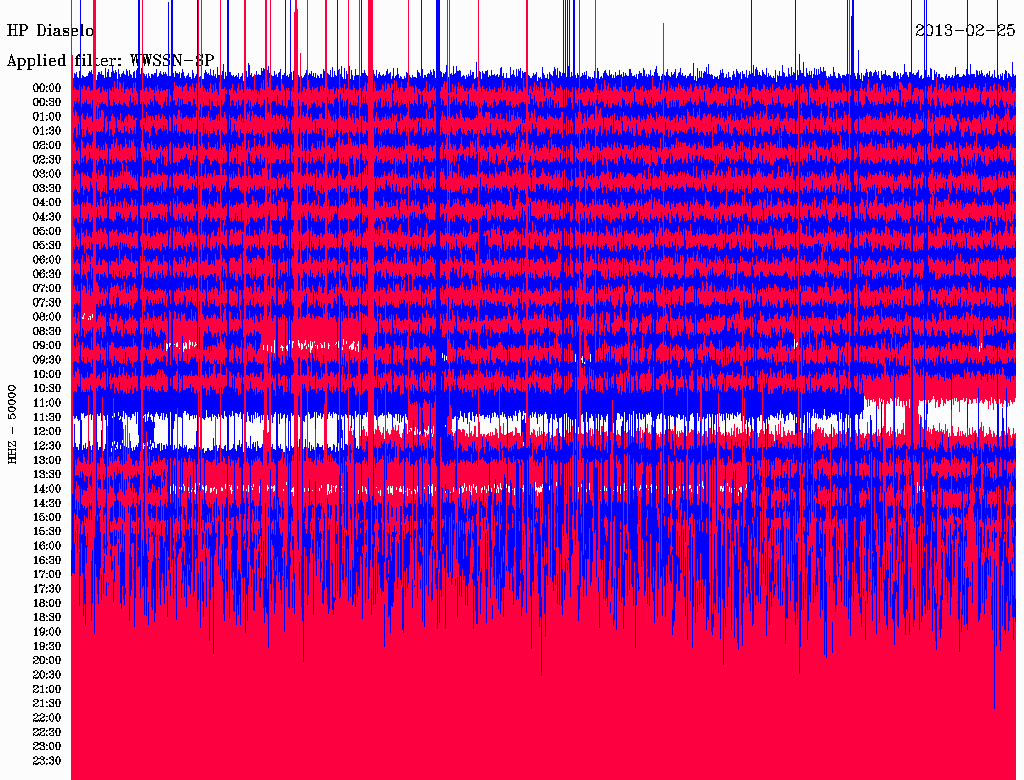Select the 01:30 time label

47,131
